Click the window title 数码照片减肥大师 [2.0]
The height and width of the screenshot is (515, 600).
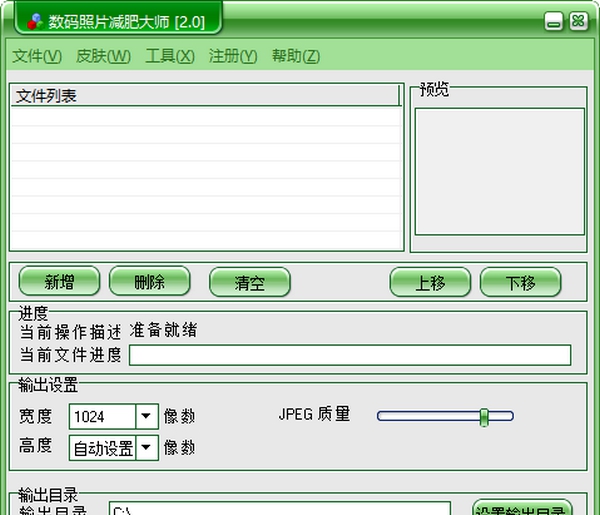(127, 22)
